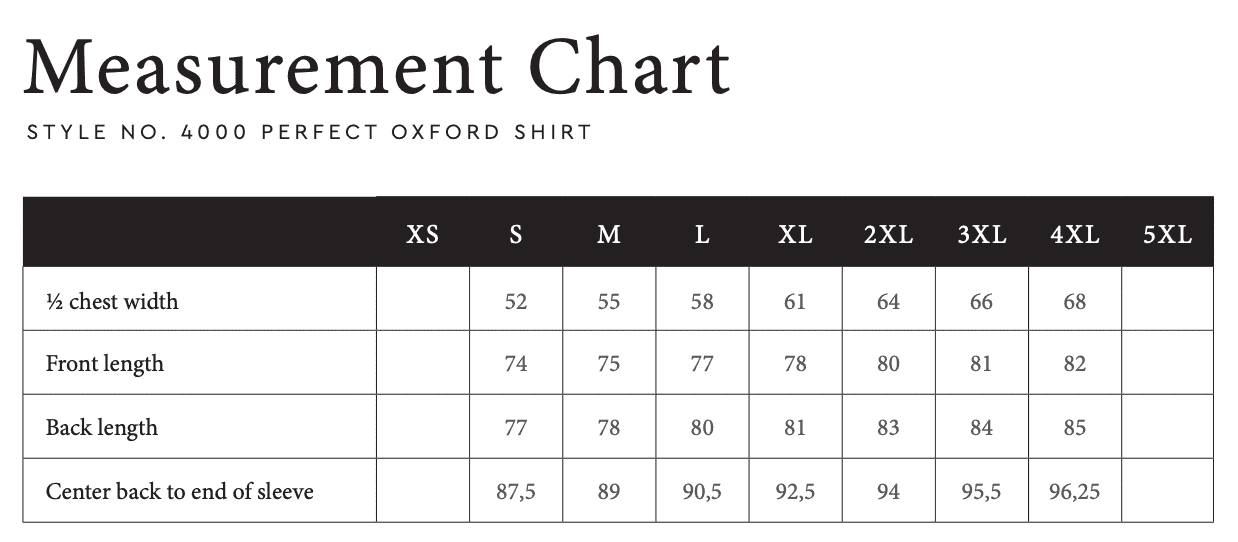Select the XL column header

pyautogui.click(x=795, y=235)
